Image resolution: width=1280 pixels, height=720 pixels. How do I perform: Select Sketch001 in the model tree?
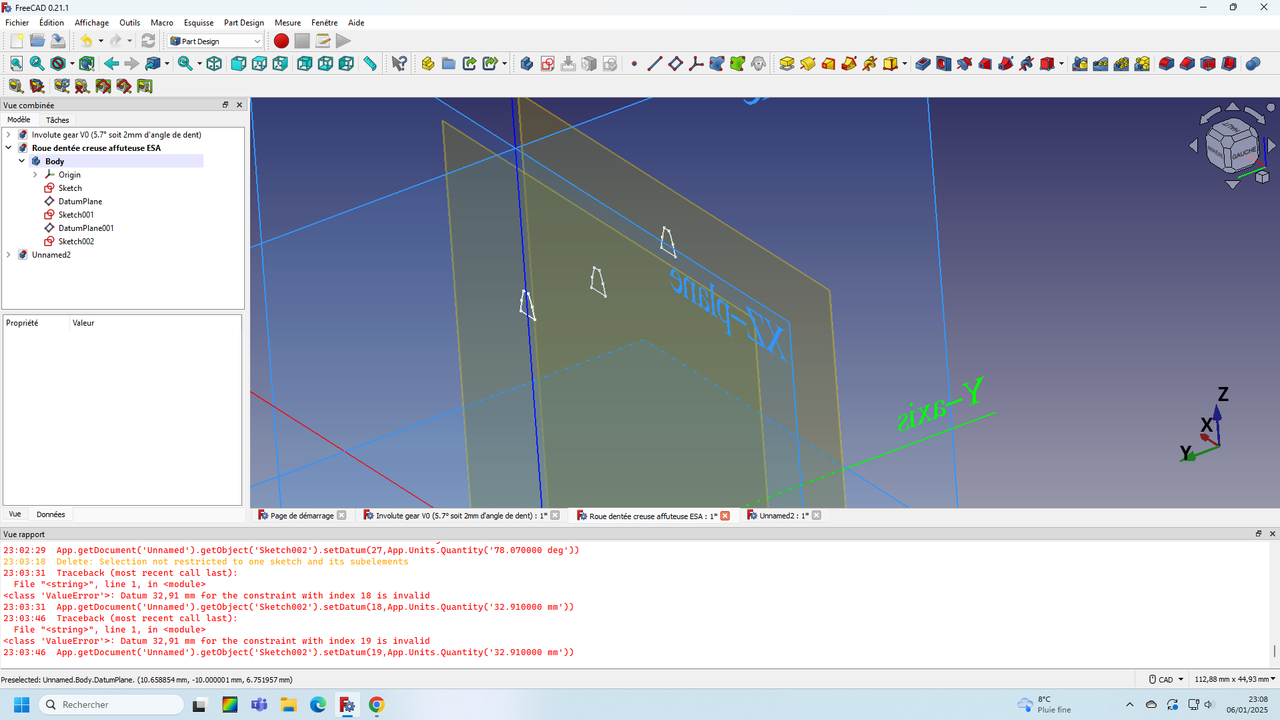pos(76,214)
